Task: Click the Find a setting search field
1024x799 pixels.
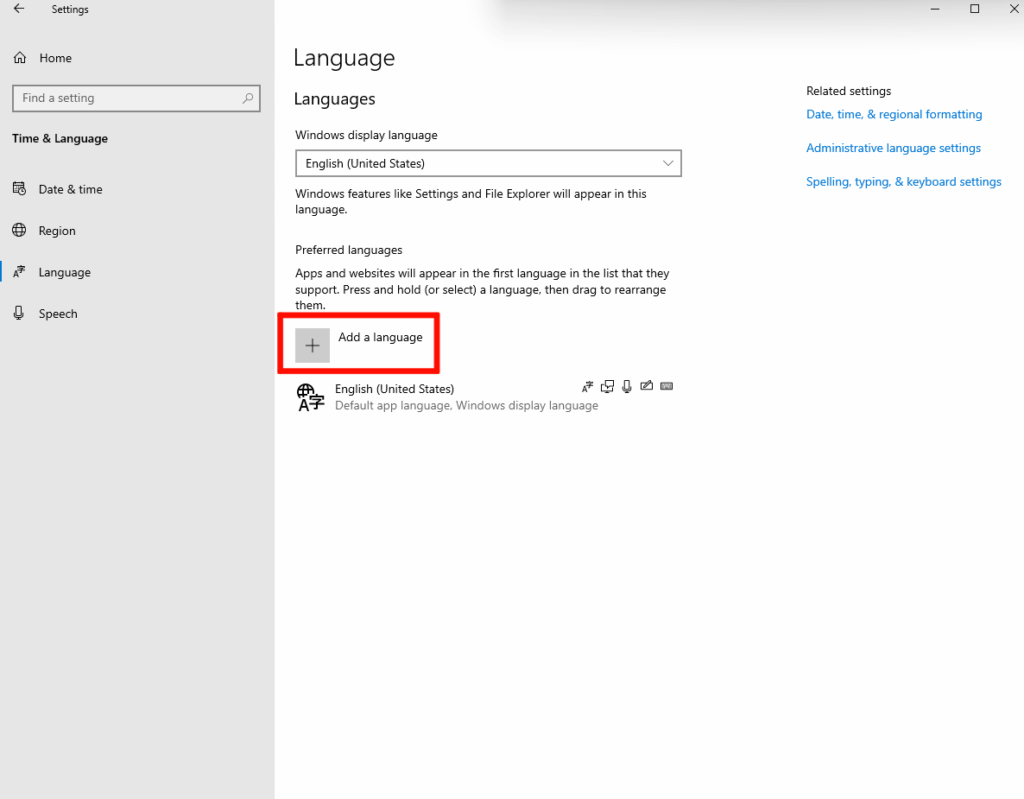Action: 125,98
